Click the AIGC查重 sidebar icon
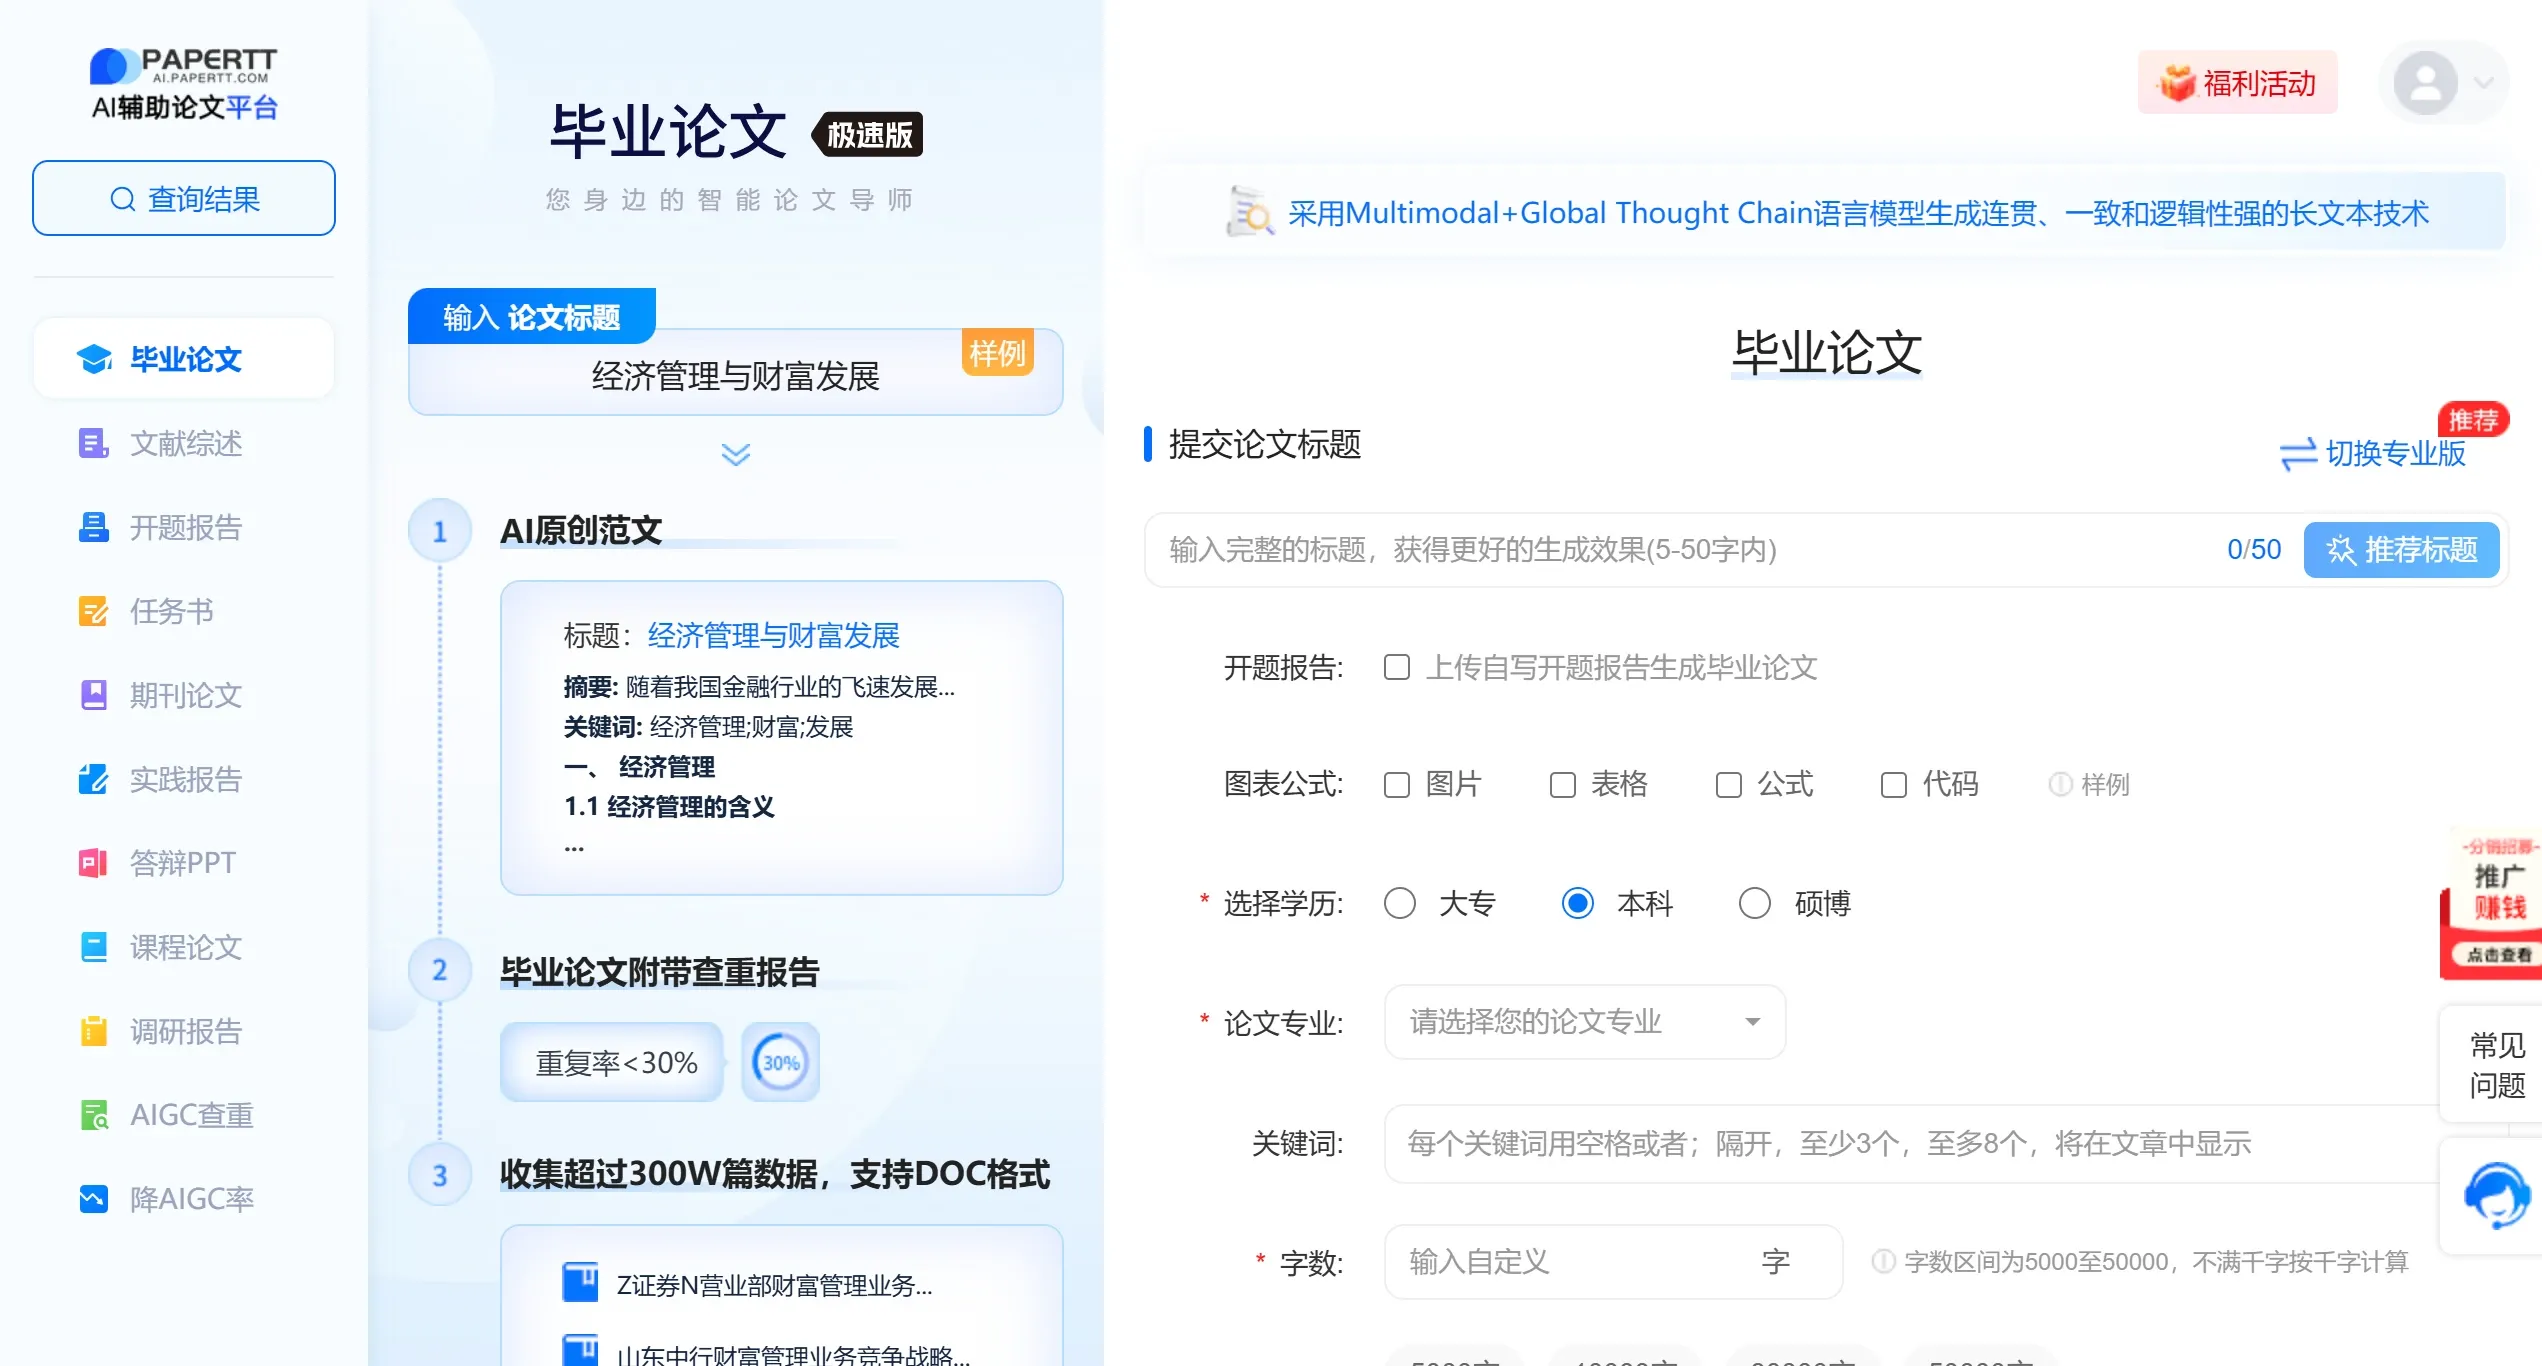Viewport: 2542px width, 1366px height. [93, 1114]
